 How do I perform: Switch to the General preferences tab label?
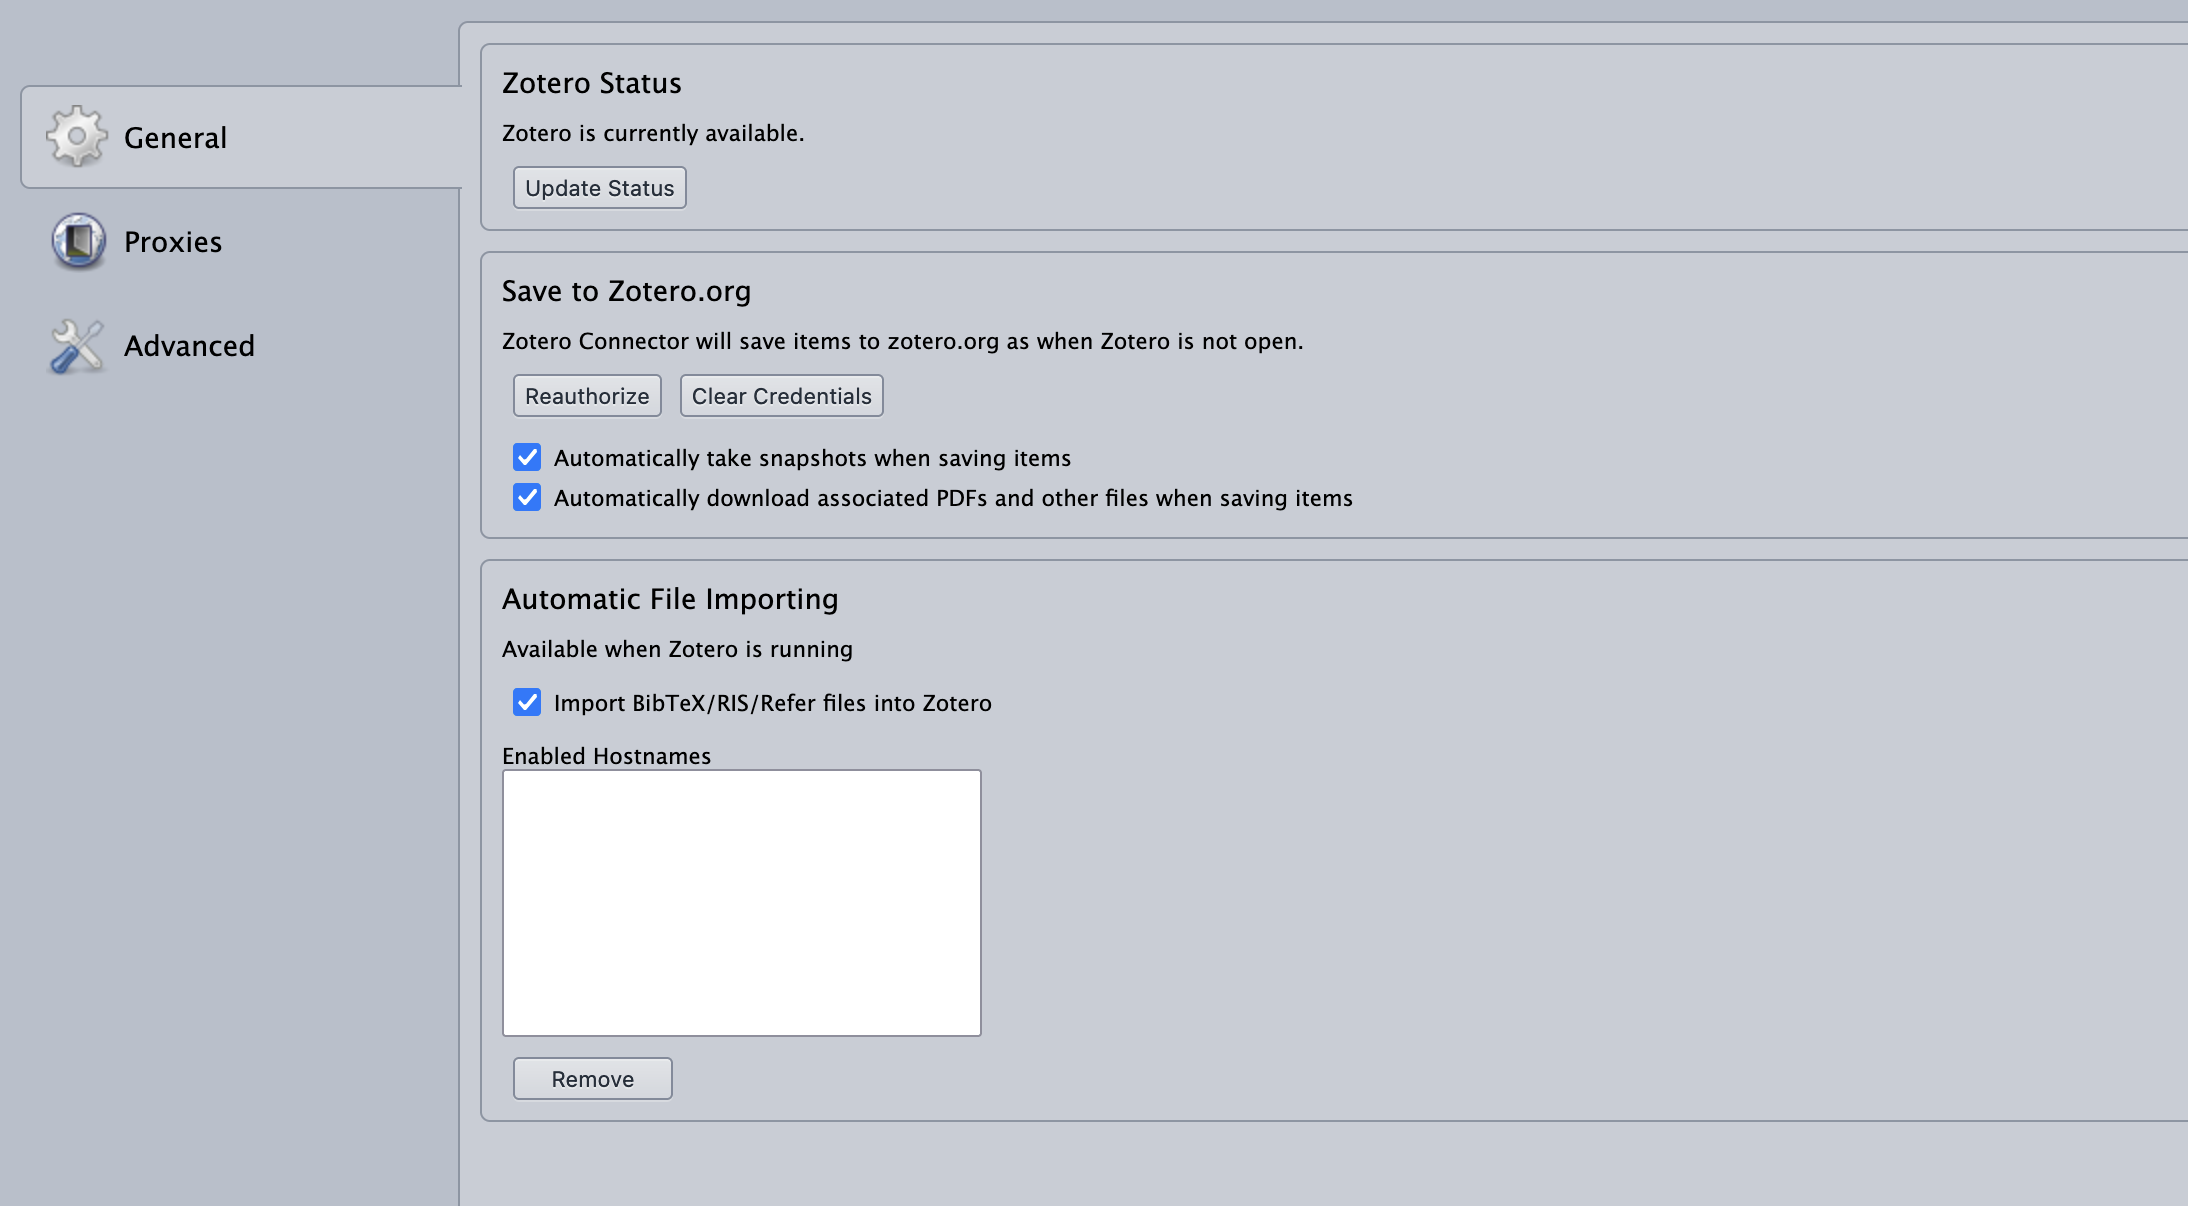(175, 138)
